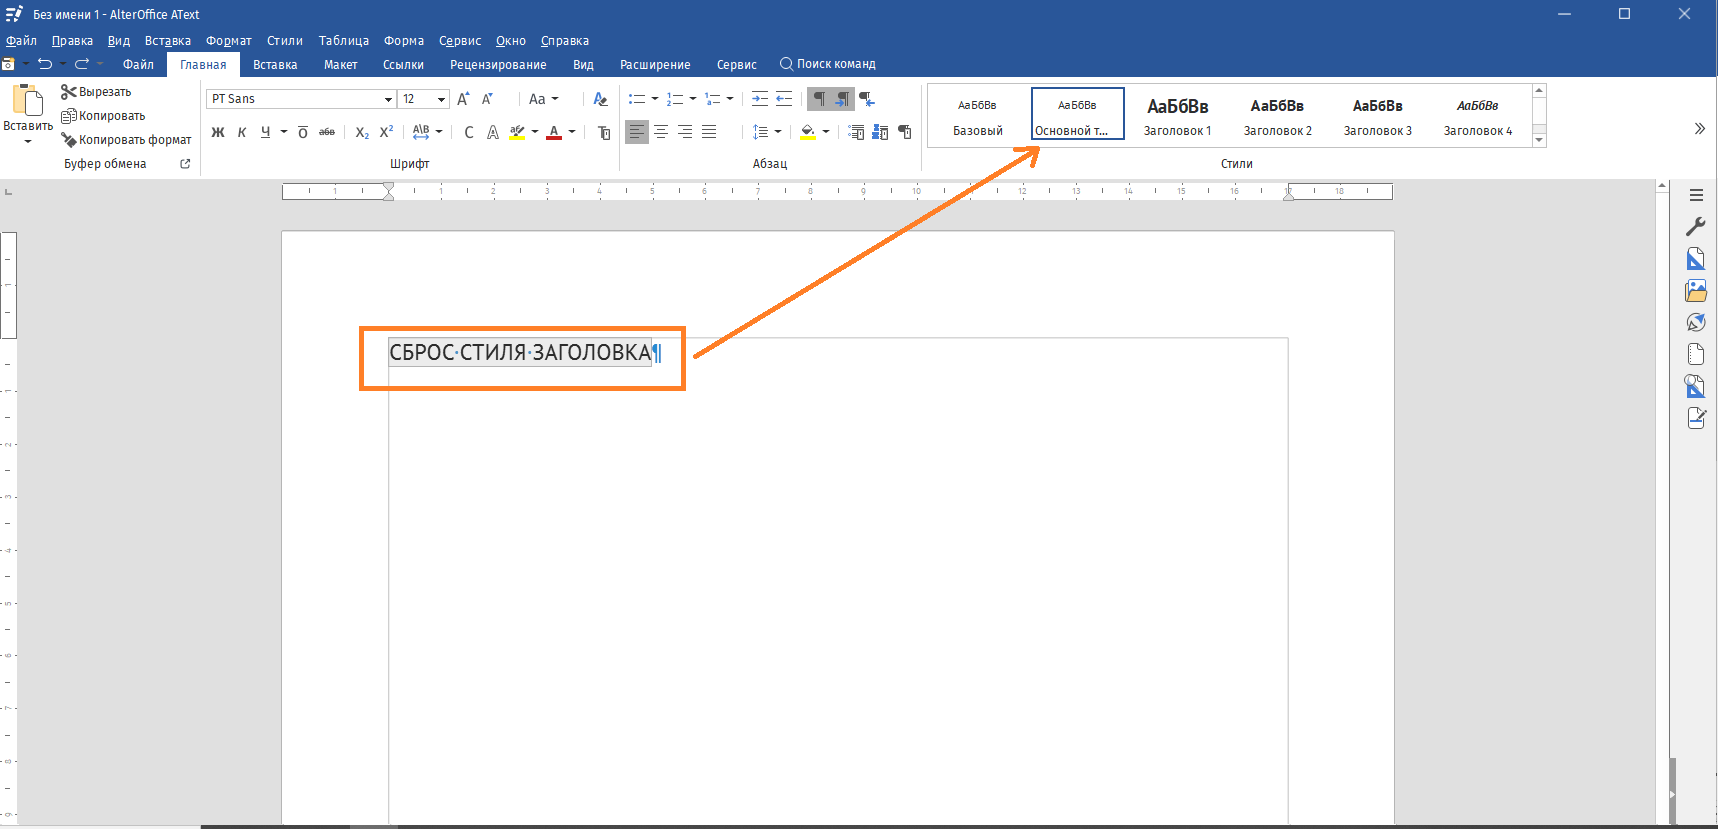Toggle superscript X²

tap(386, 132)
